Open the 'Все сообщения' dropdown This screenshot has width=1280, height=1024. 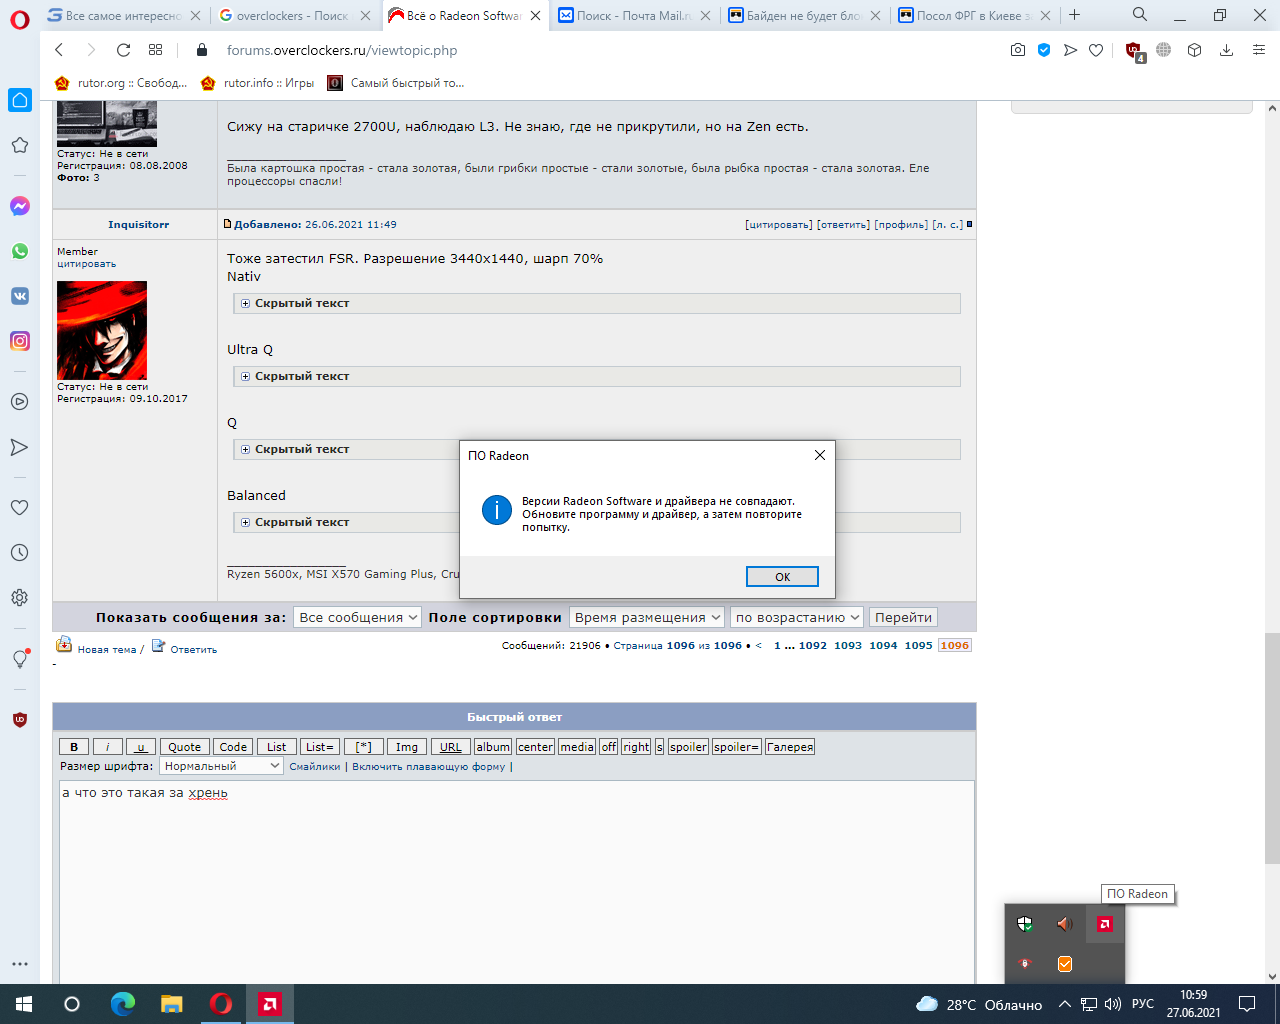pyautogui.click(x=358, y=617)
